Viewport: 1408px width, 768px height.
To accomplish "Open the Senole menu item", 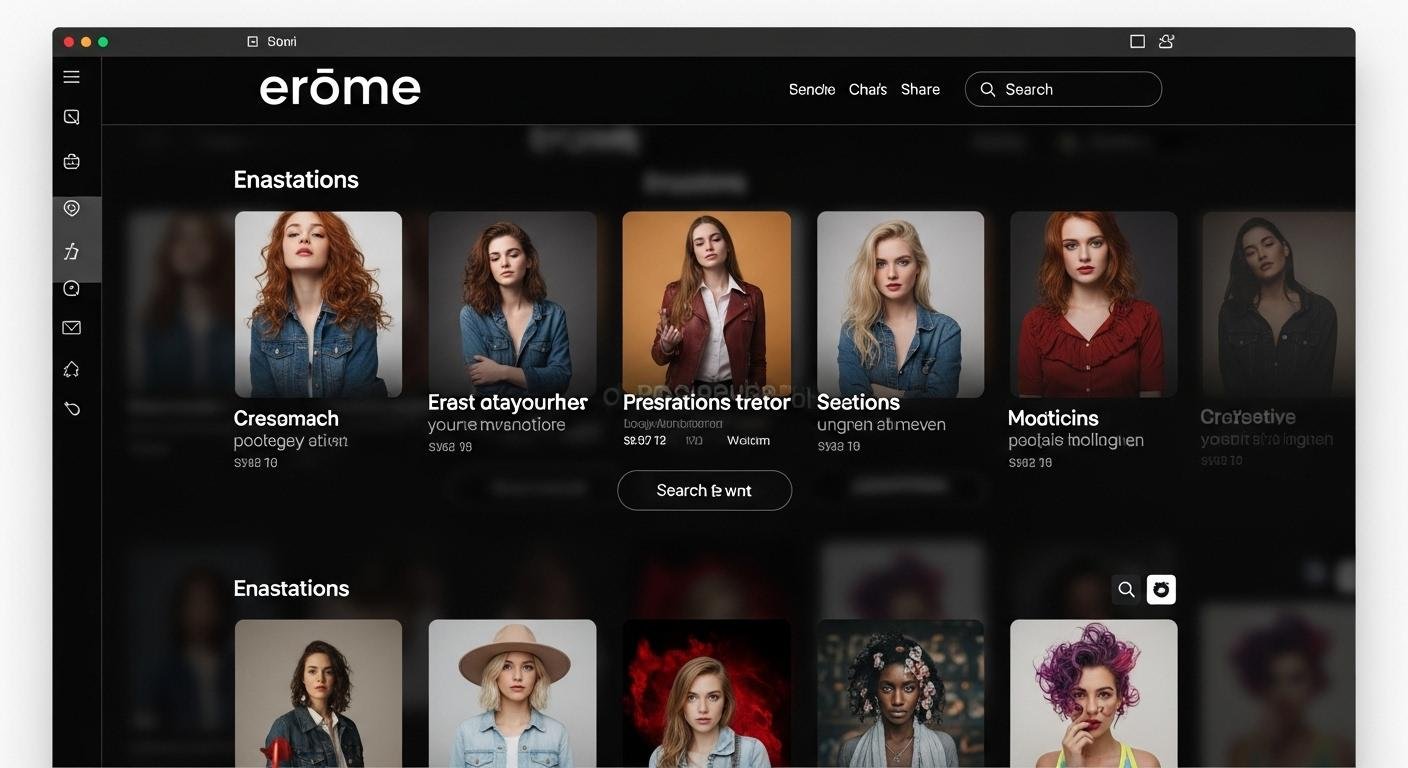I will tap(811, 89).
